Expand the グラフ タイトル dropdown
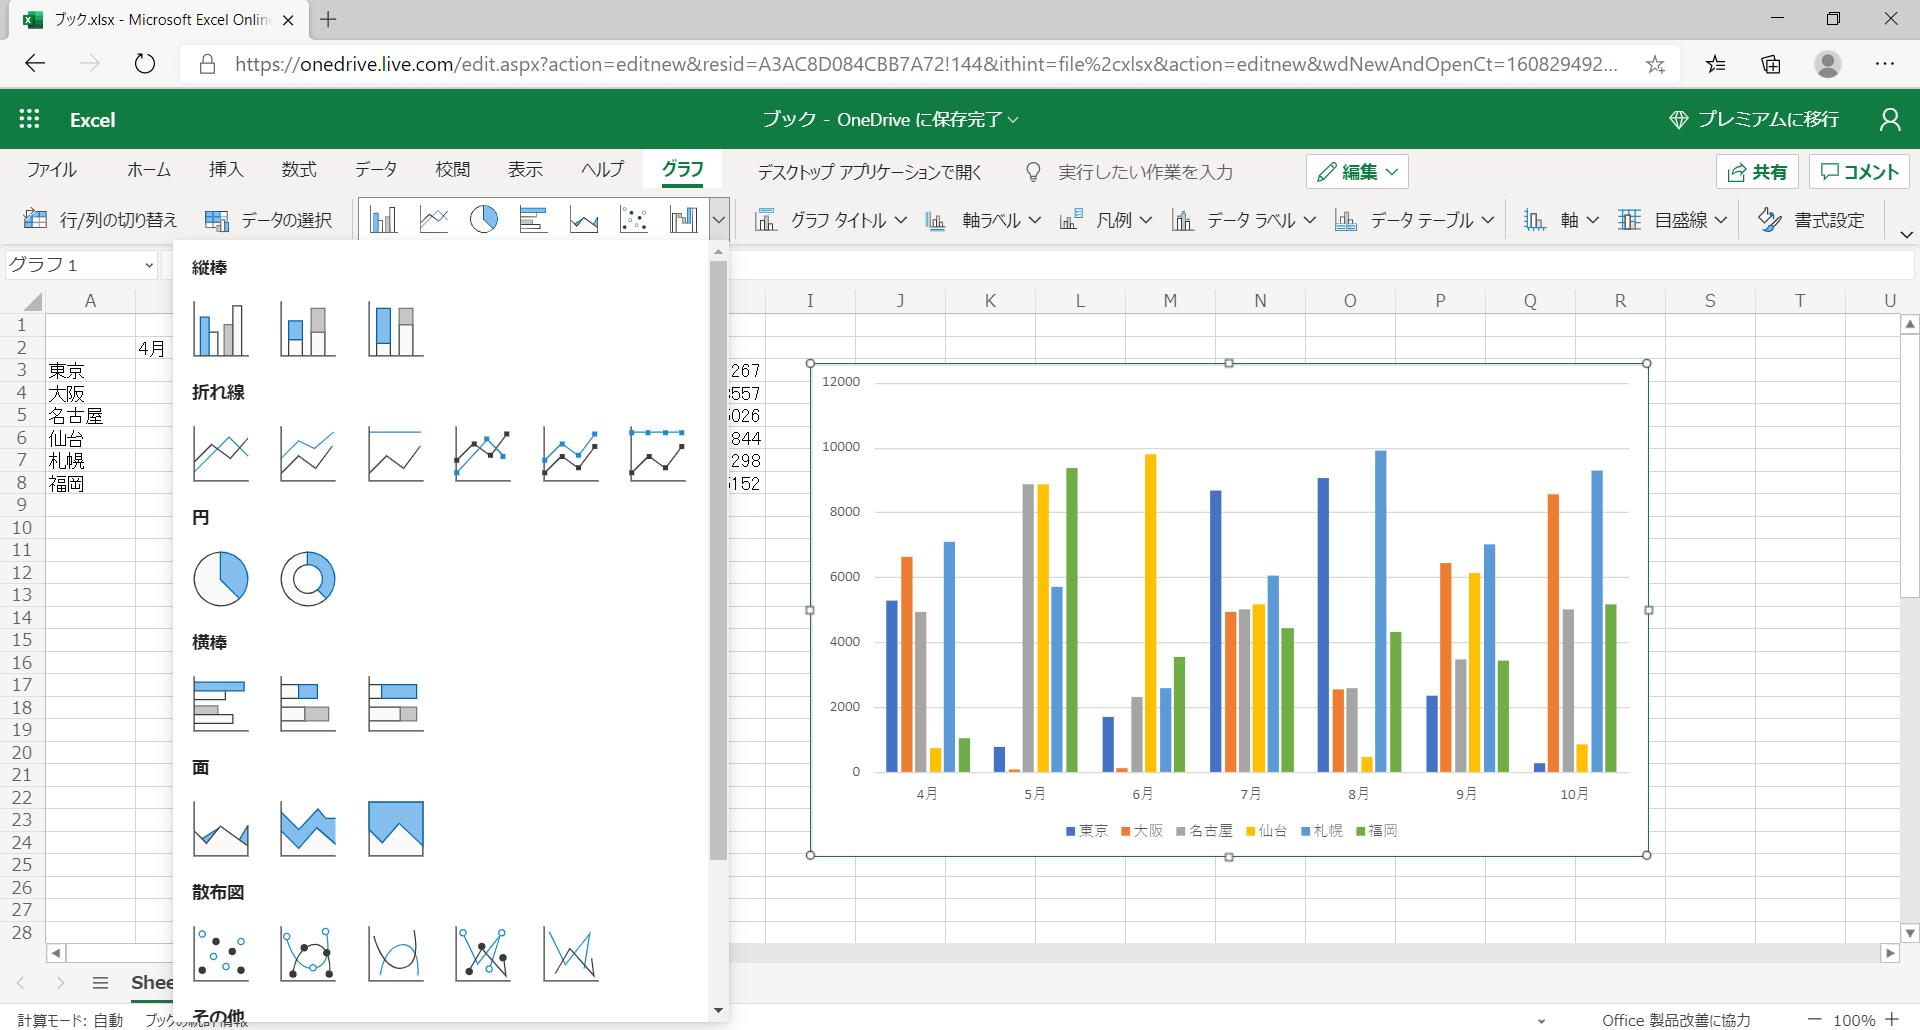The height and width of the screenshot is (1030, 1920). point(831,220)
